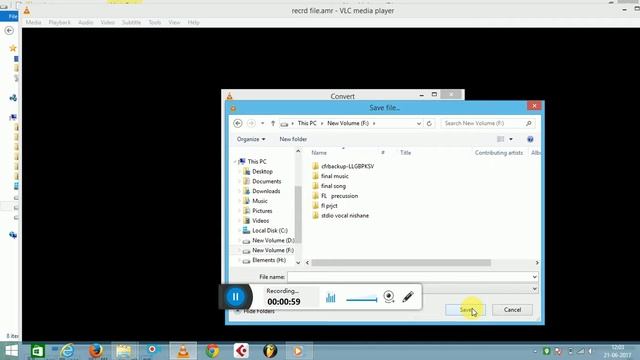This screenshot has height=360, width=640.
Task: Refresh the folder listing
Action: tap(429, 123)
